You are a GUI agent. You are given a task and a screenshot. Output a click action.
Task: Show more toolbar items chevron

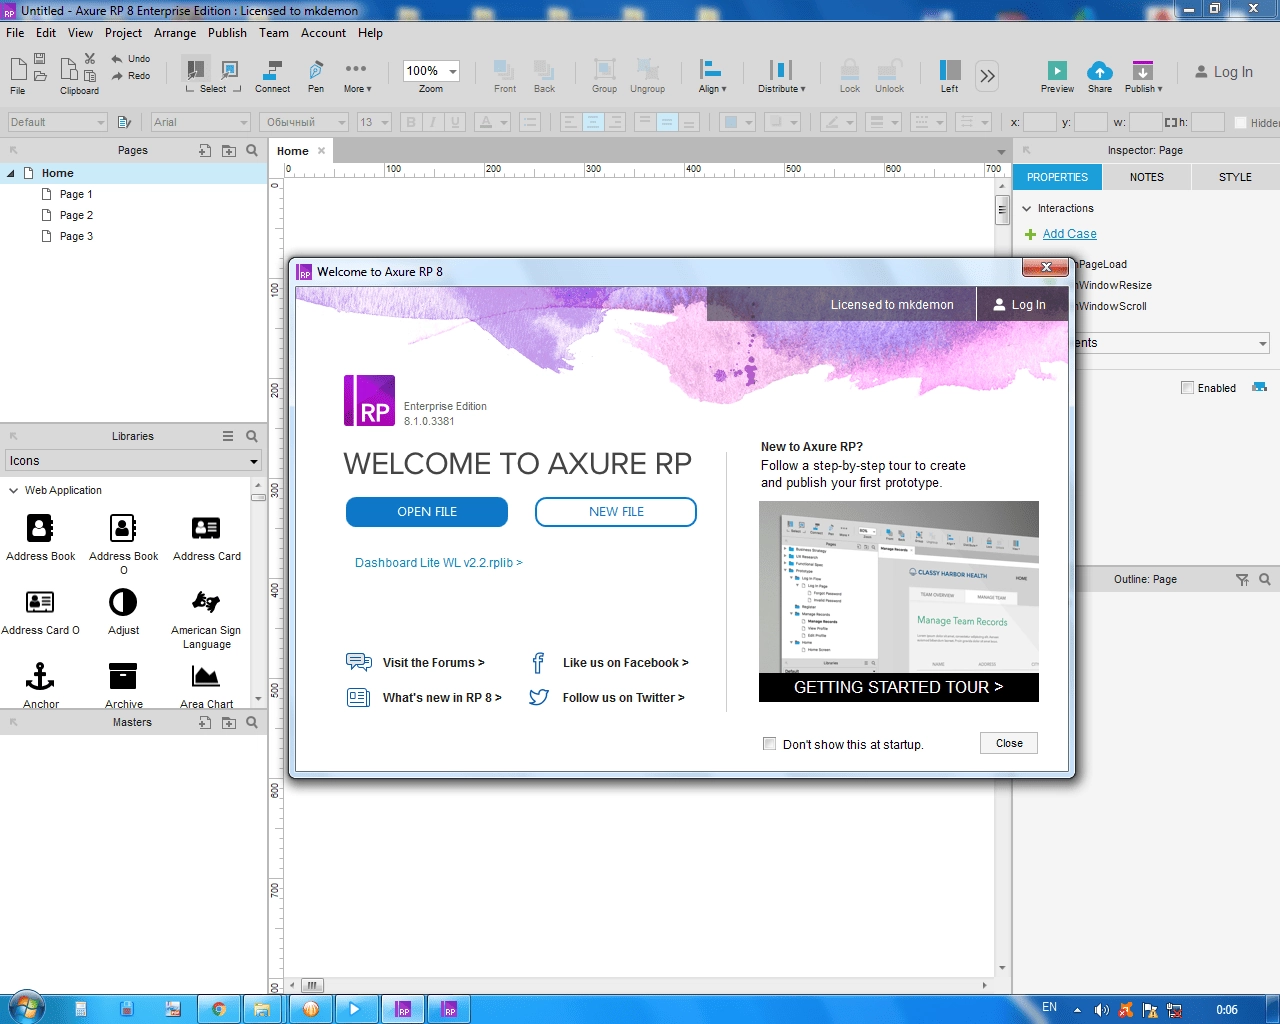coord(987,76)
